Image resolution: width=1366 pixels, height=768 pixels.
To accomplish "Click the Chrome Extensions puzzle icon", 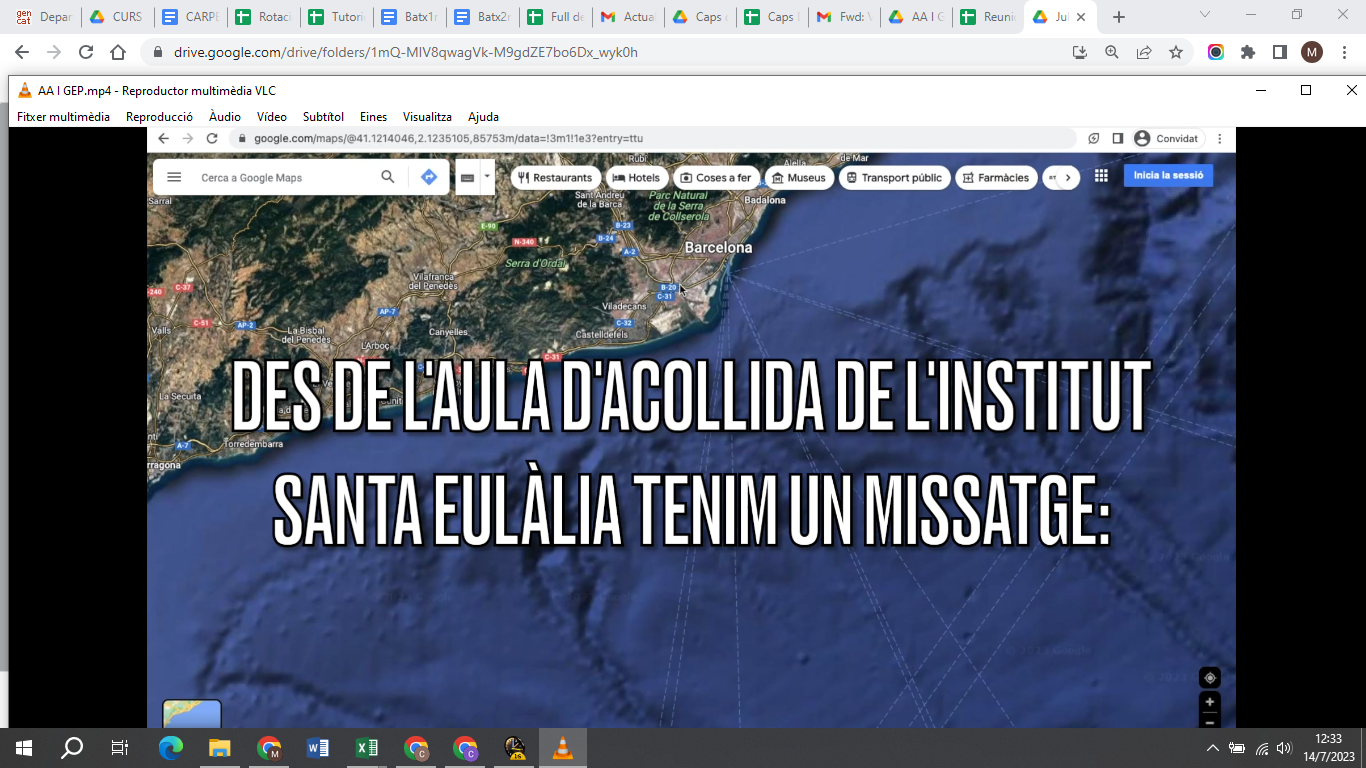I will click(1247, 52).
